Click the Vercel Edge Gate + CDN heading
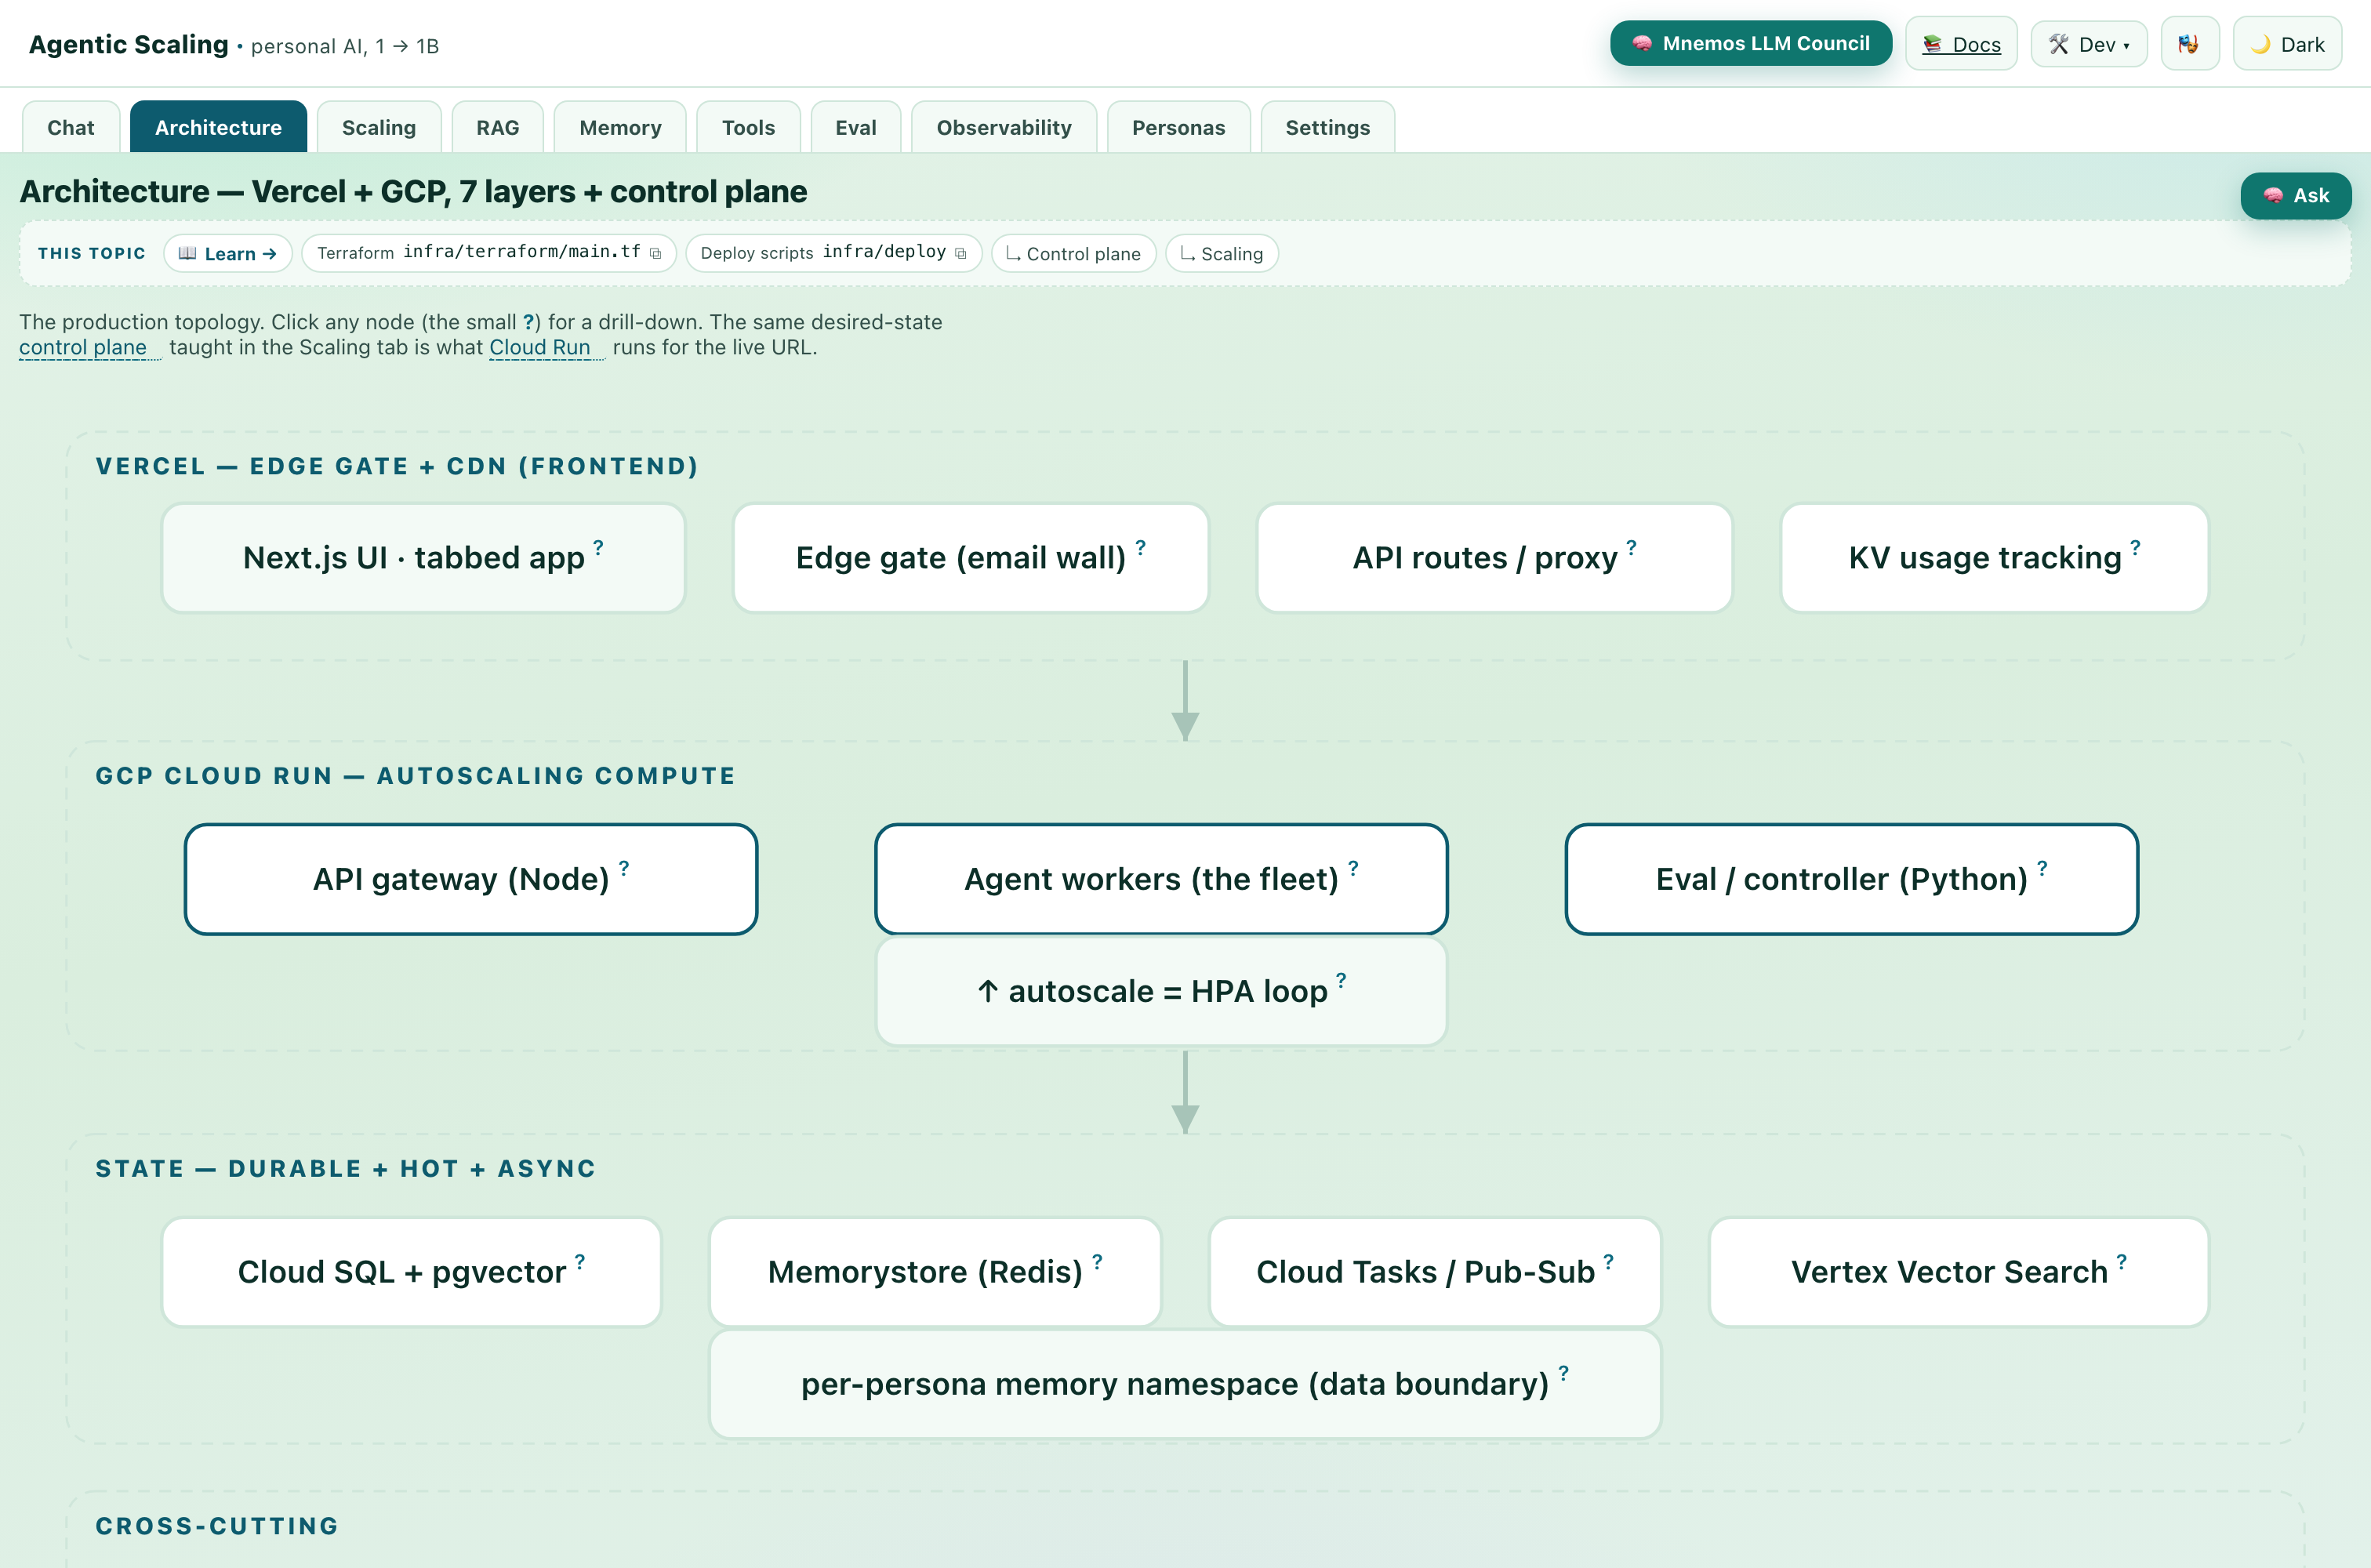This screenshot has width=2371, height=1568. [396, 466]
